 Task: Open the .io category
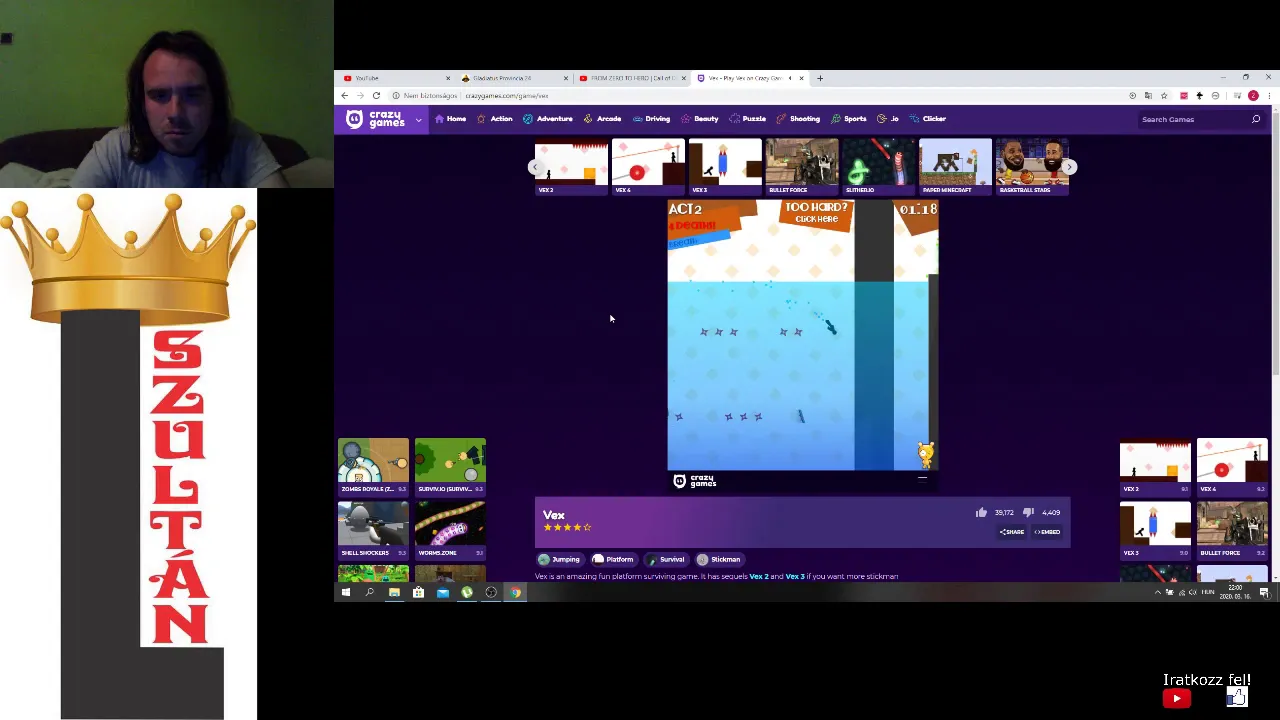887,119
